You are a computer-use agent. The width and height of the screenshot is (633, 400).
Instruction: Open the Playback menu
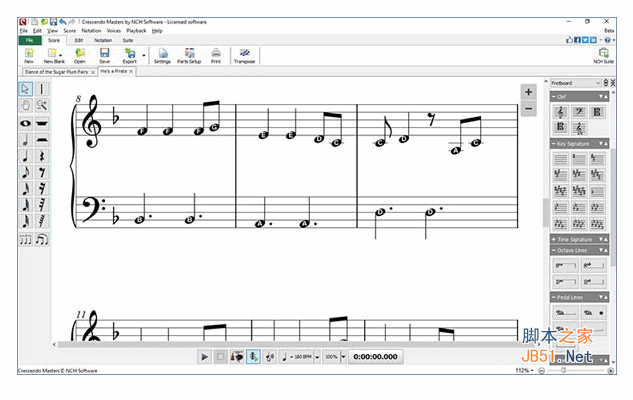[136, 31]
